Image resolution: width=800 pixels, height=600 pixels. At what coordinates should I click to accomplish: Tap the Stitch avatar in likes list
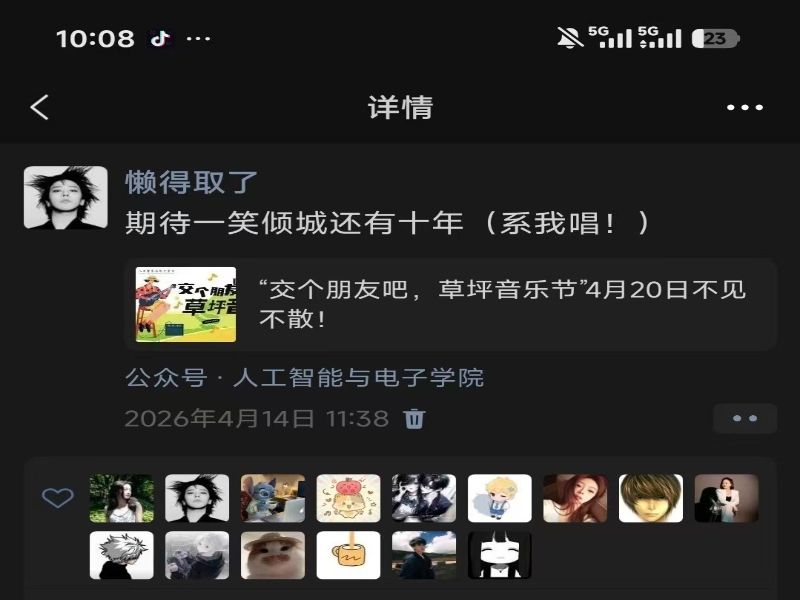coord(273,498)
